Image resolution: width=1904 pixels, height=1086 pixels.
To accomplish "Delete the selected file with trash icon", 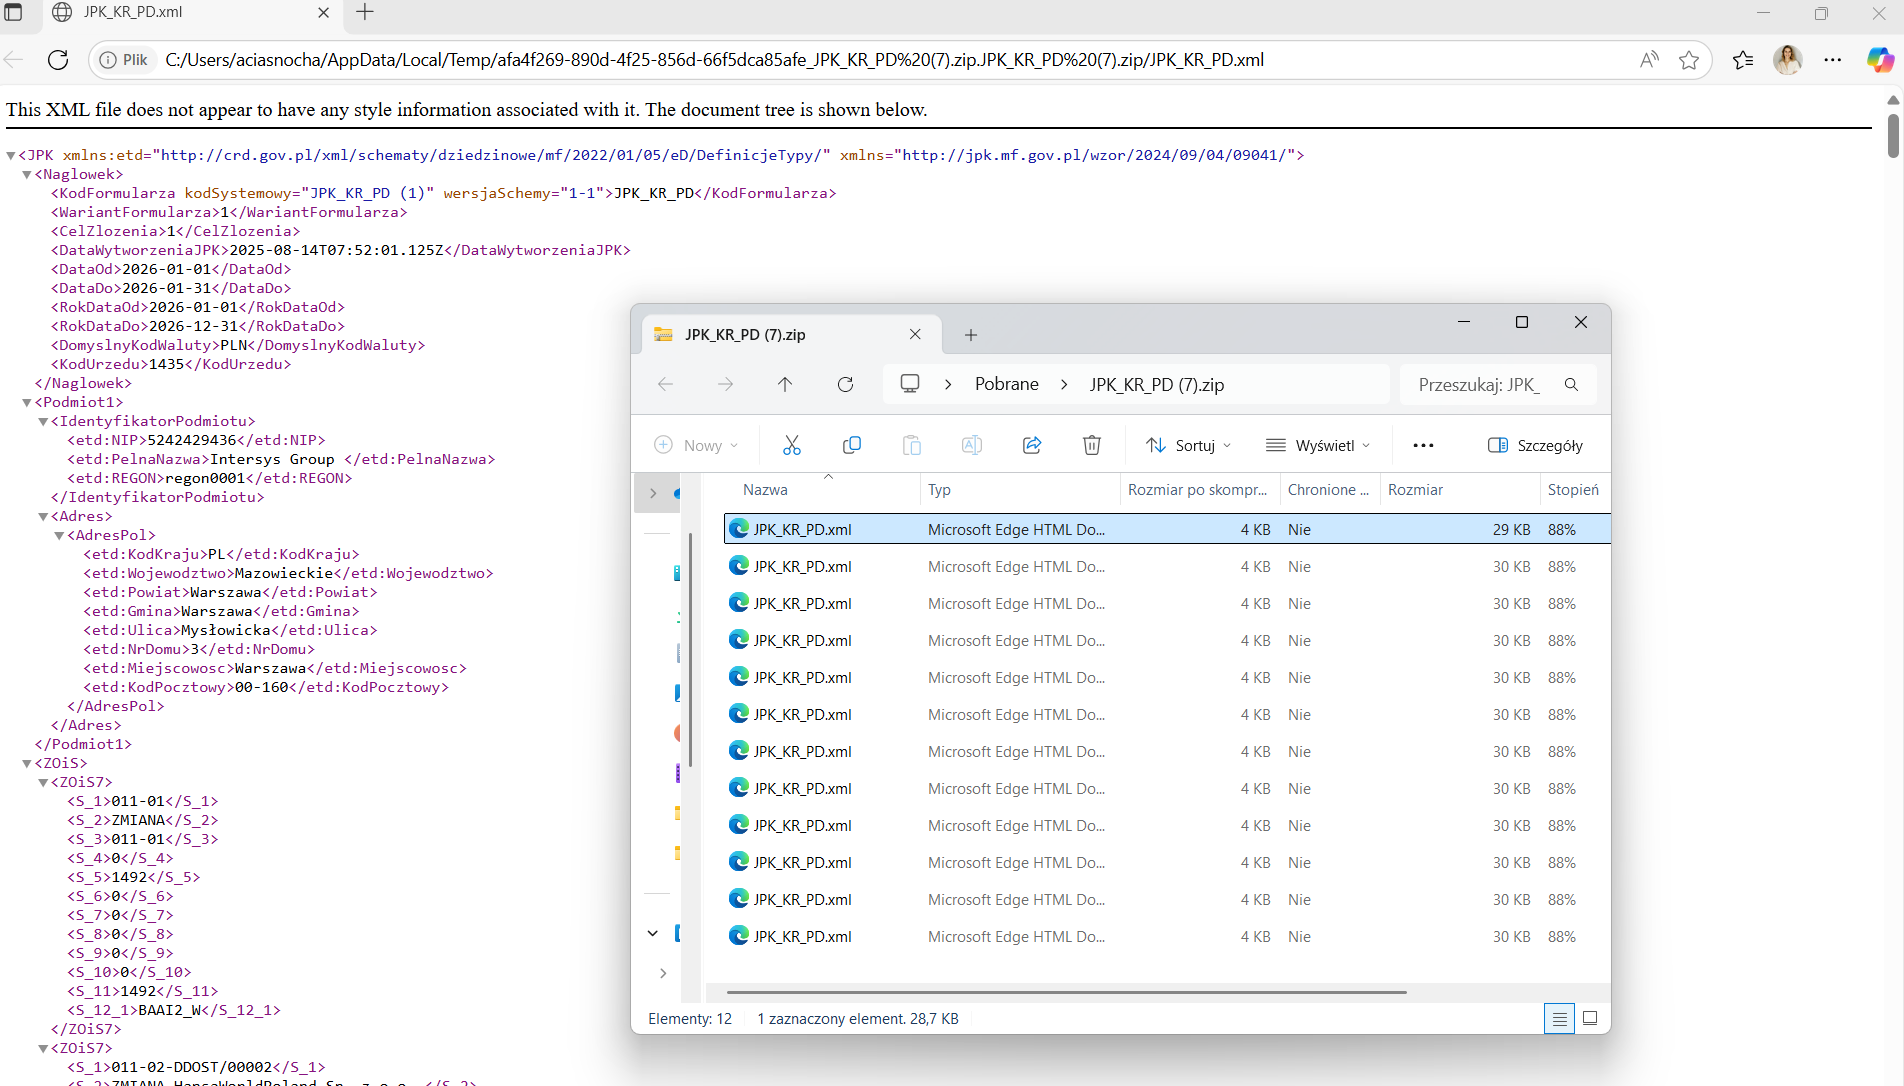I will 1091,445.
